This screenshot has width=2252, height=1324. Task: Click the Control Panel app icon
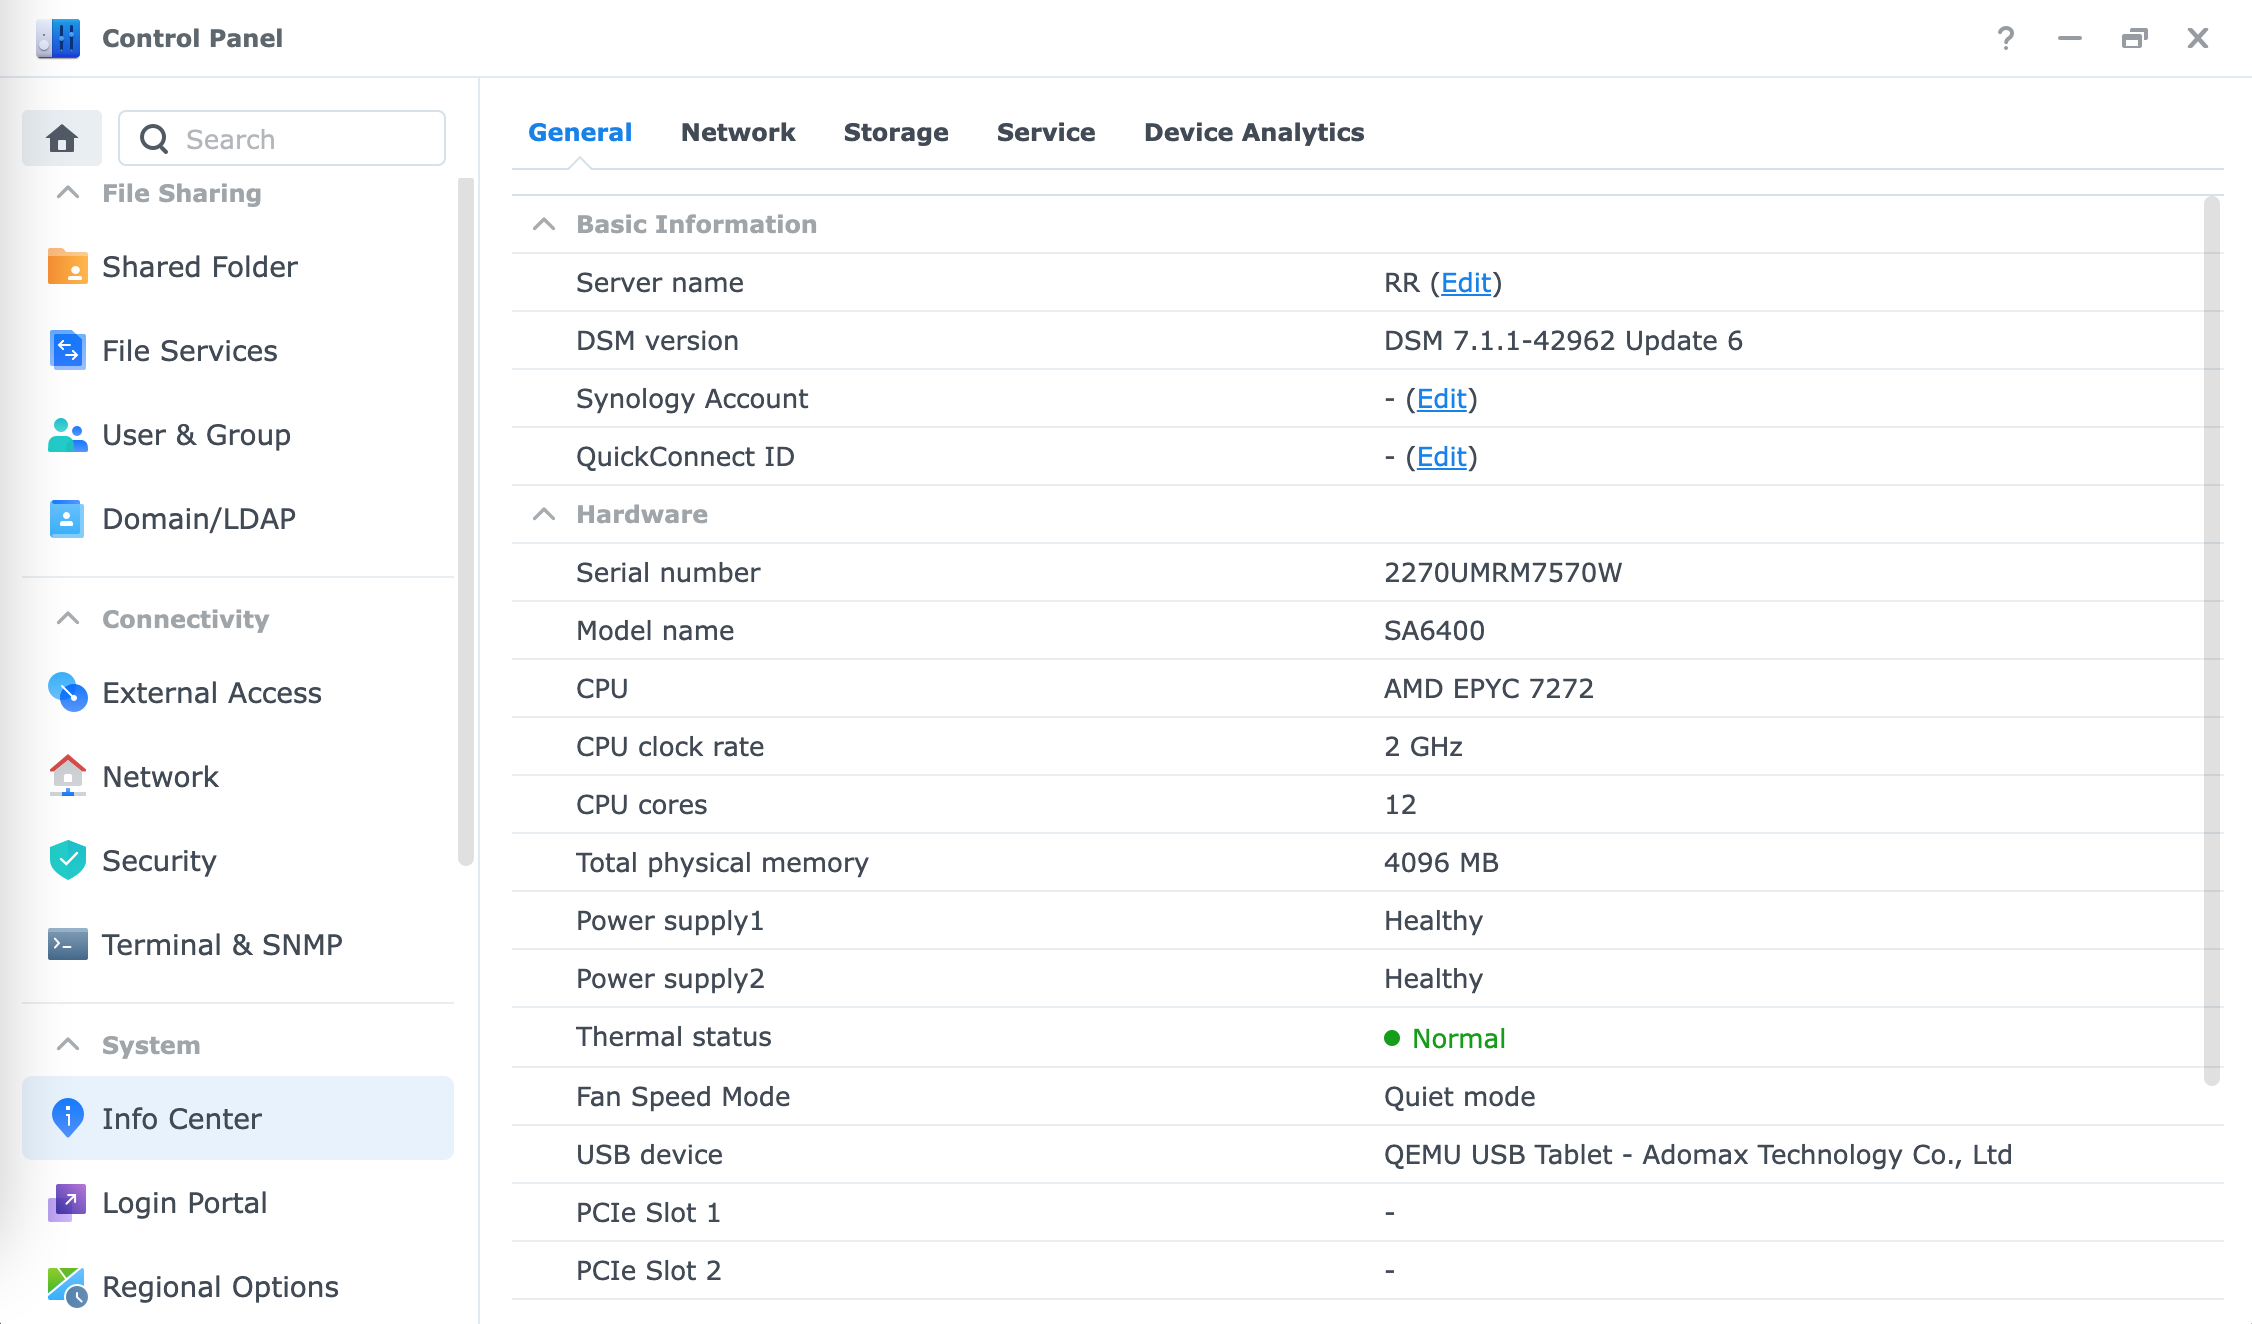coord(58,38)
